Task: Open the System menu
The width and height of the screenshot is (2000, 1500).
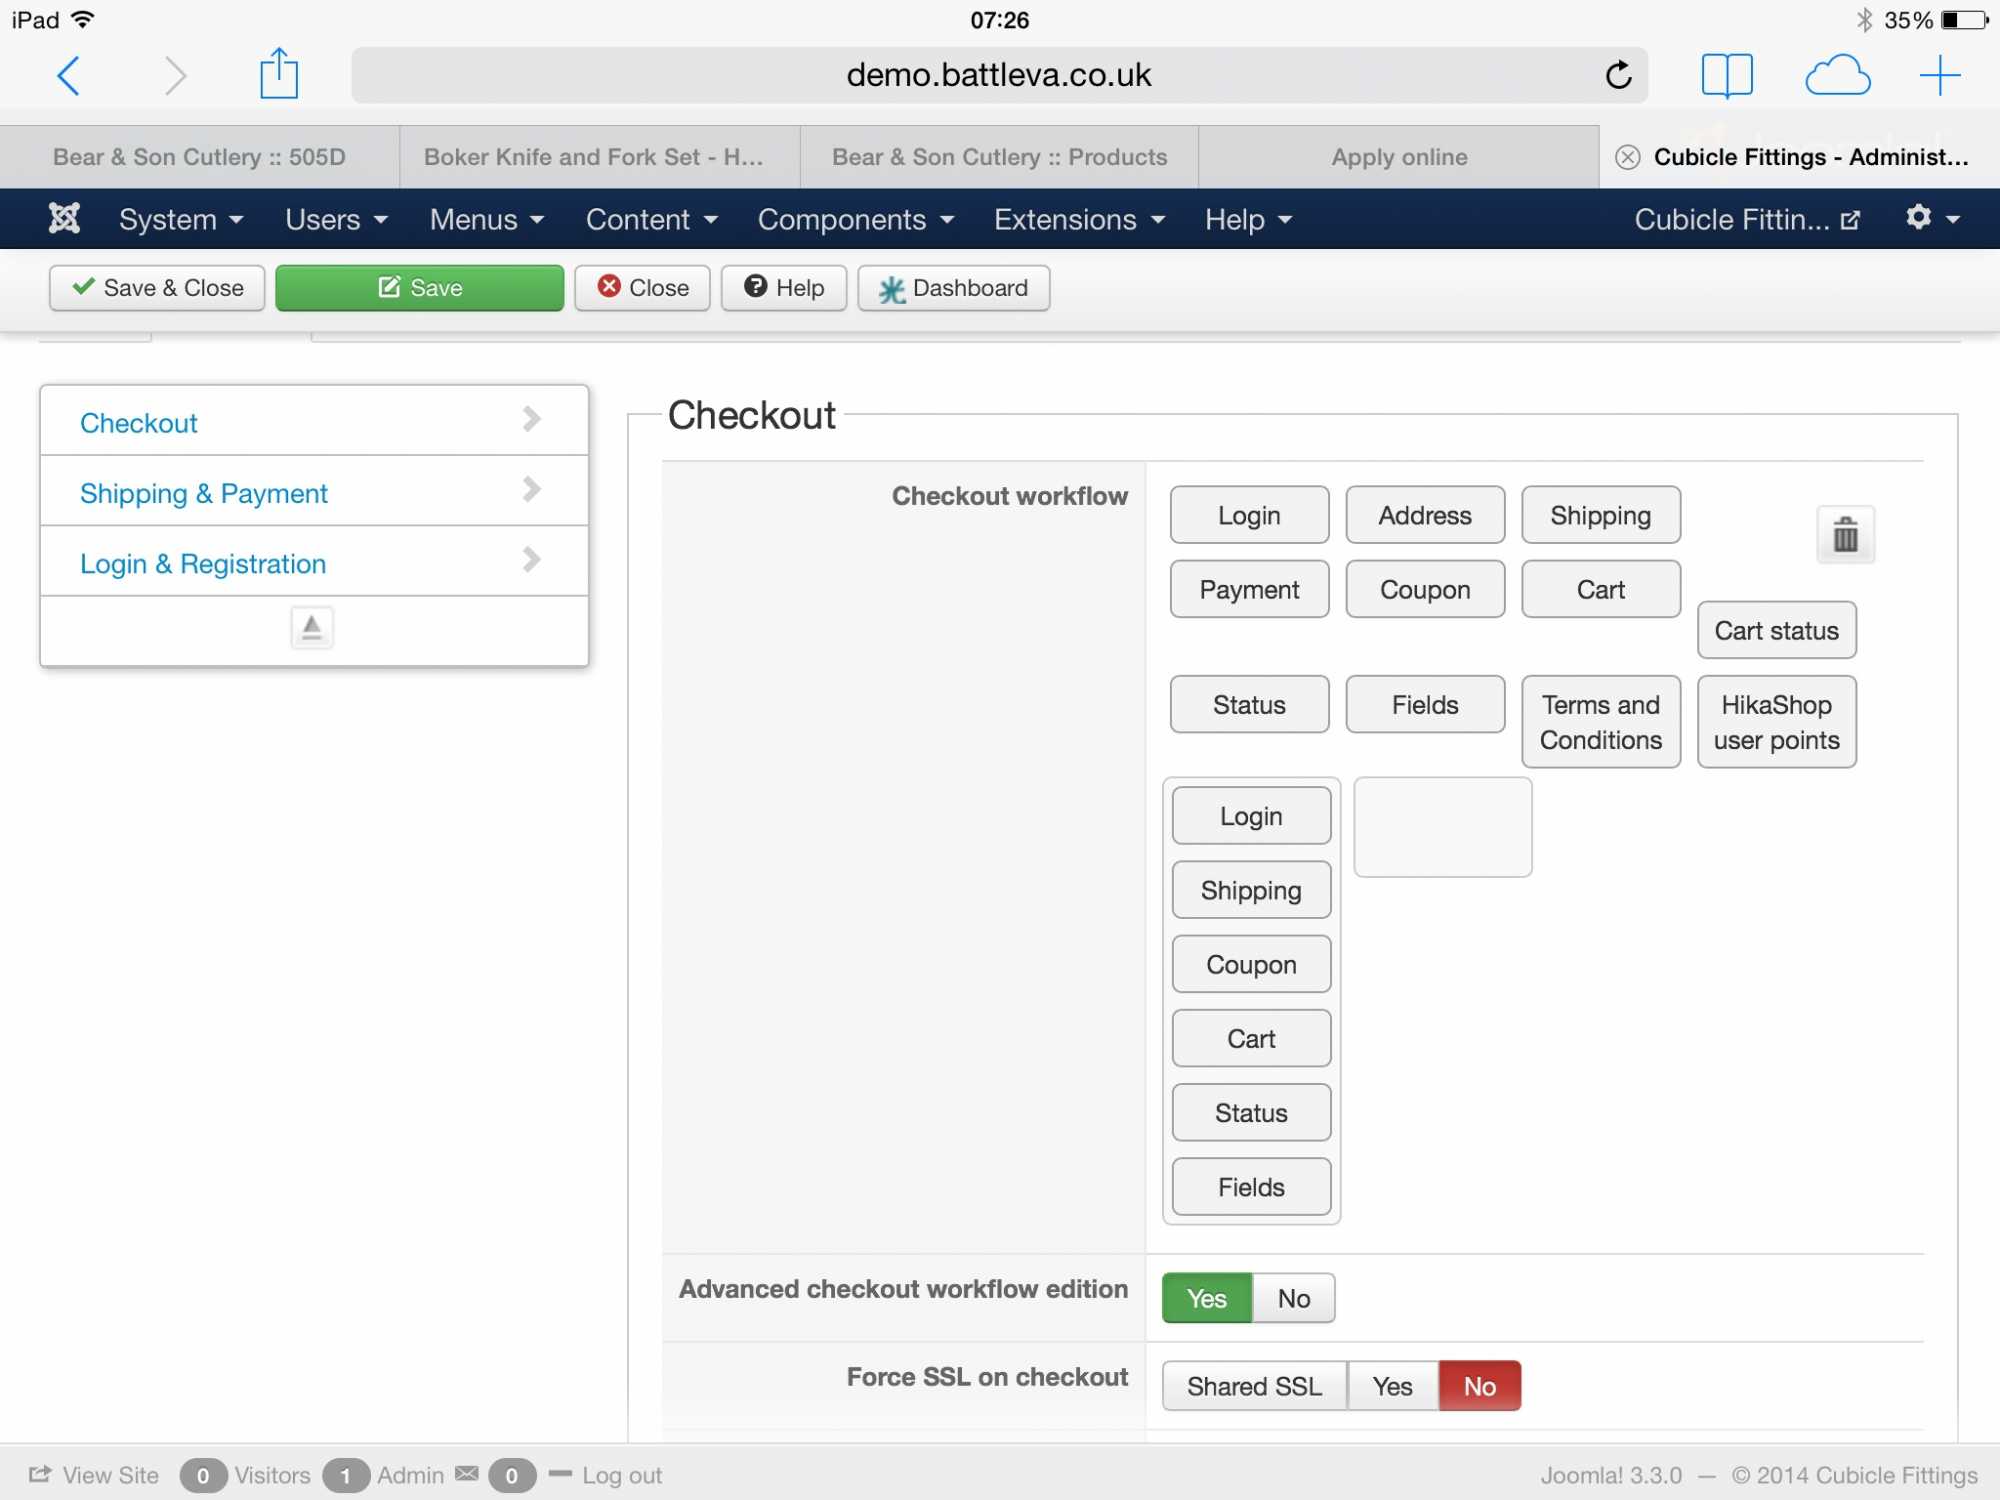Action: [x=180, y=219]
